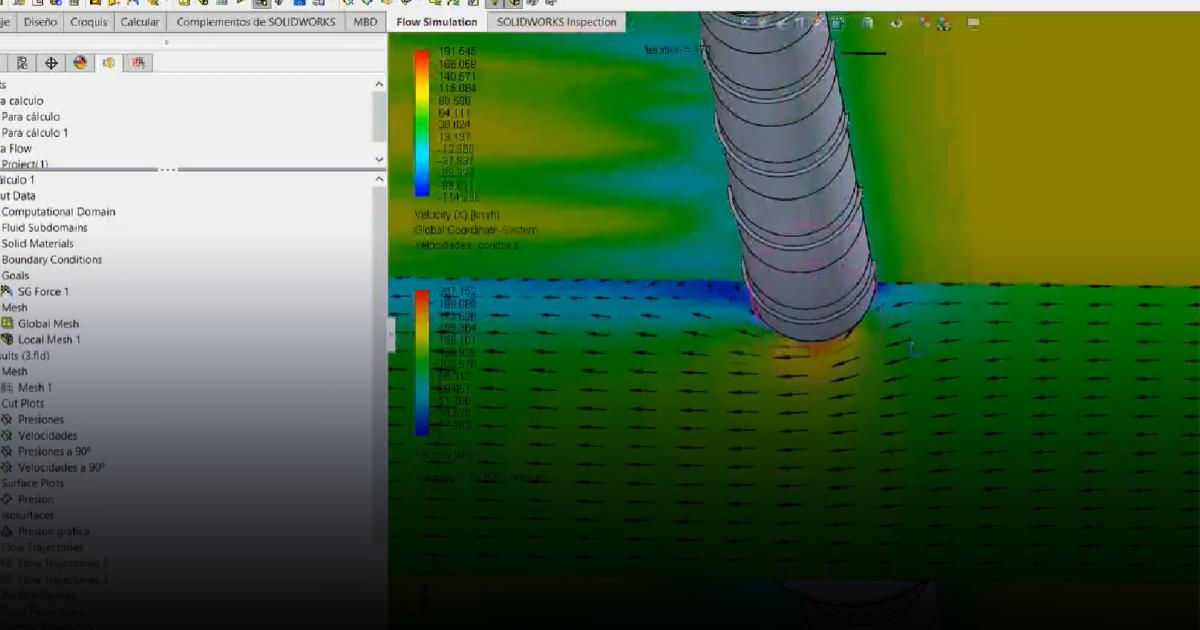This screenshot has width=1200, height=630.
Task: Select the Flow Simulation analysis tree tab
Action: click(109, 63)
